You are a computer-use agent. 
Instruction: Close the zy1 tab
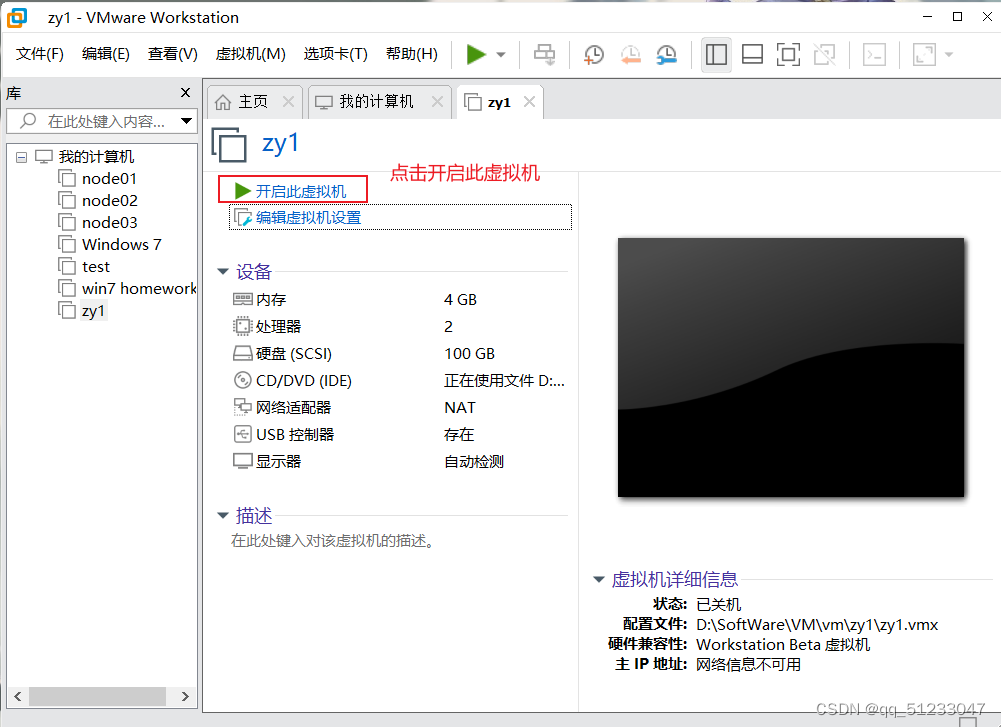(529, 101)
